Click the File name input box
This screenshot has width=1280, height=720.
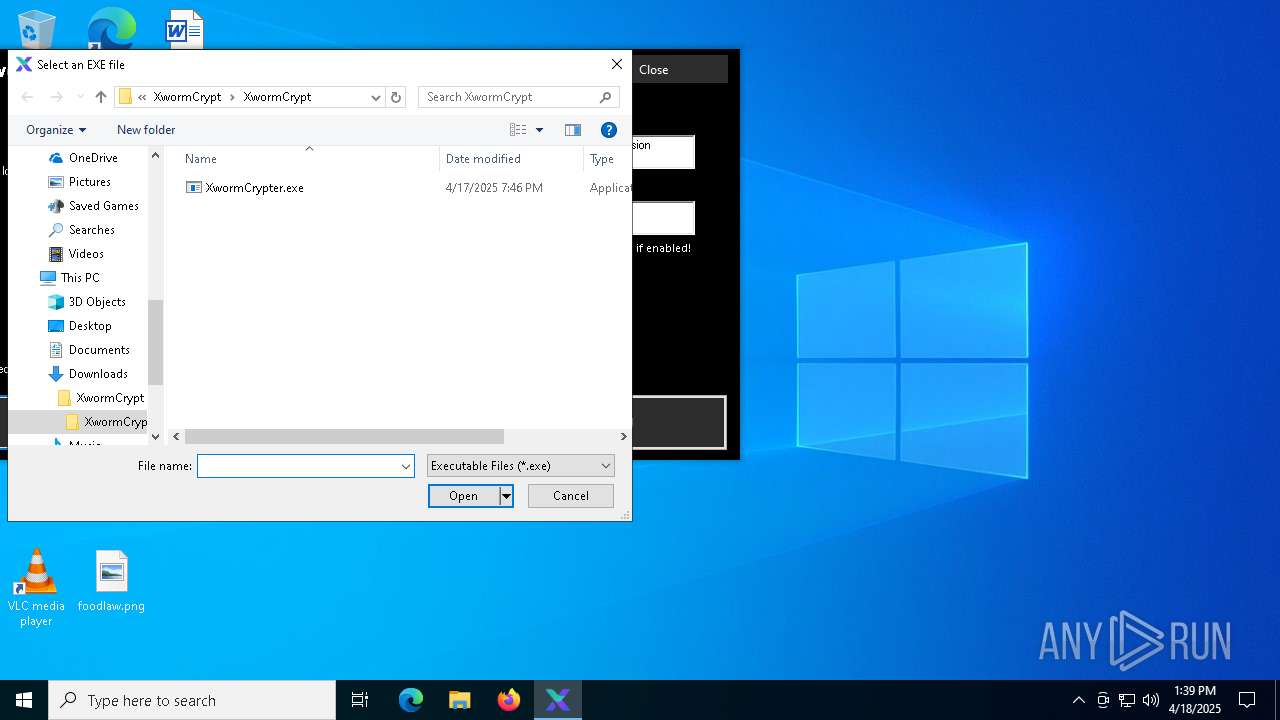click(298, 466)
